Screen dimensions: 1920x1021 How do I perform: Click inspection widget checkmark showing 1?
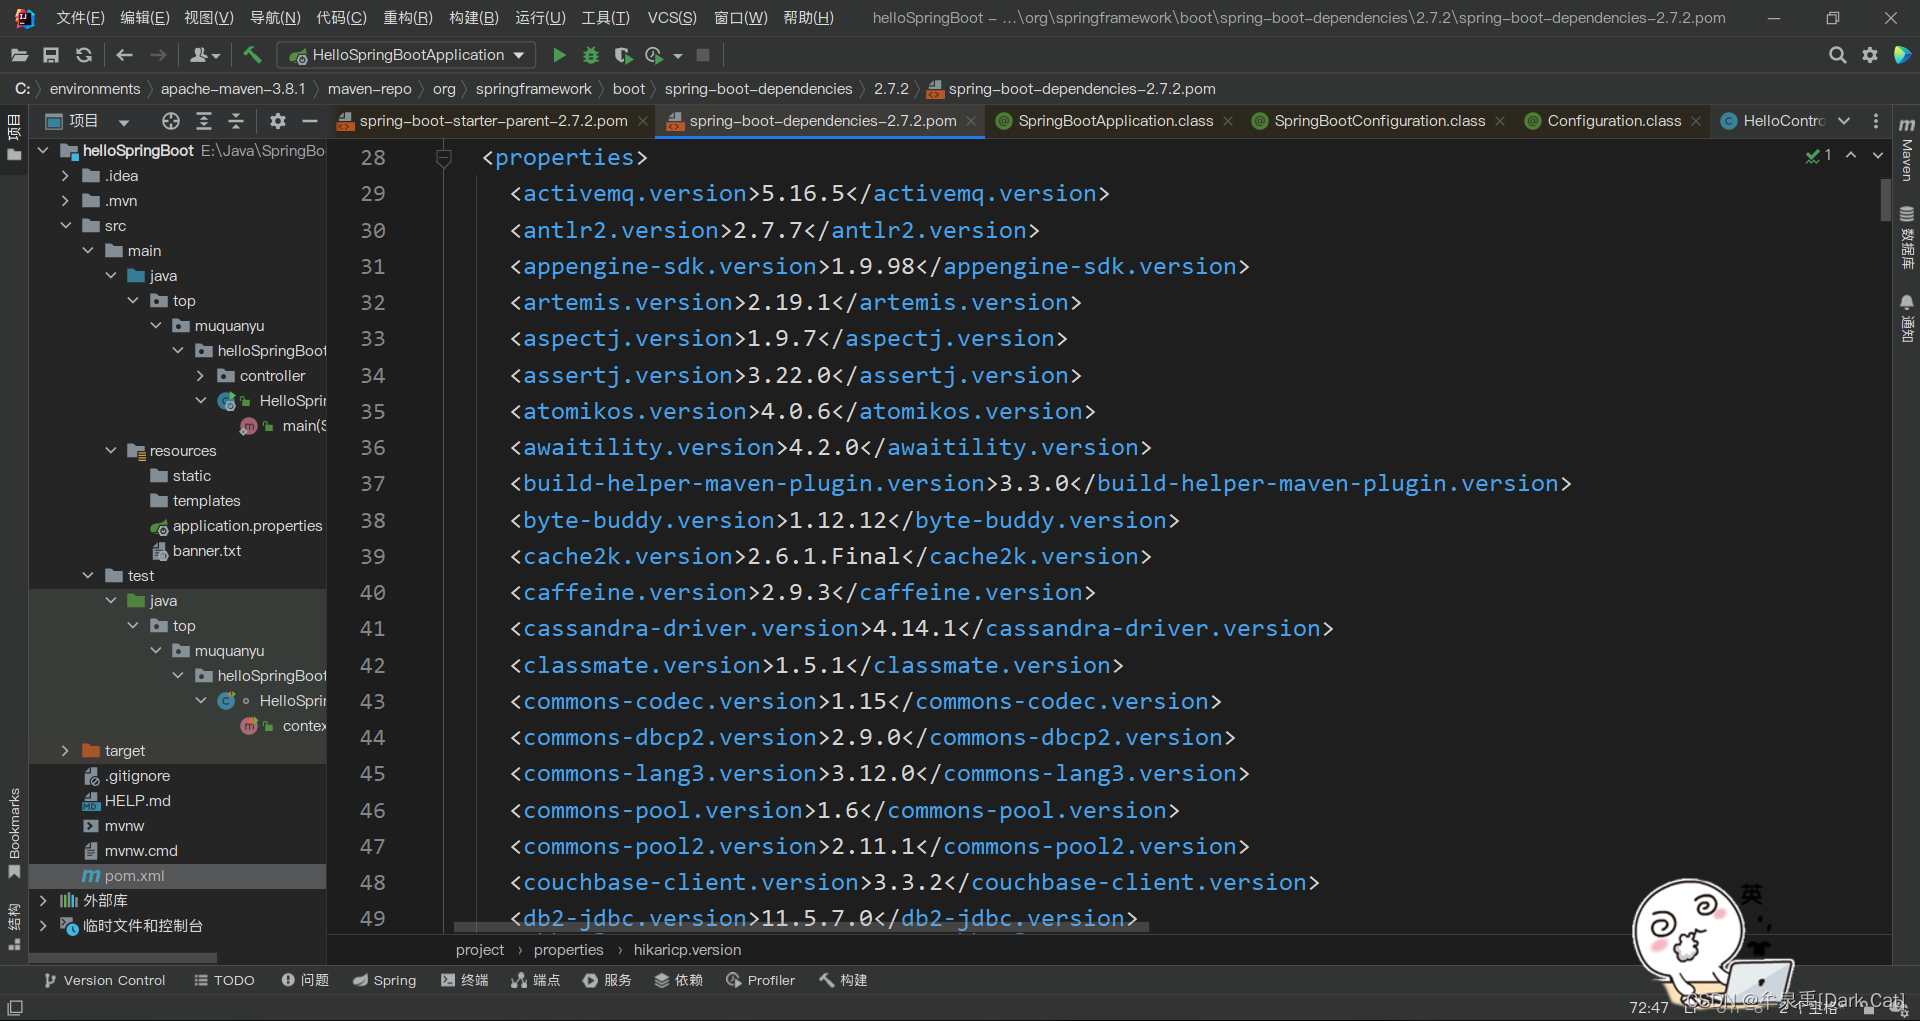click(x=1818, y=155)
